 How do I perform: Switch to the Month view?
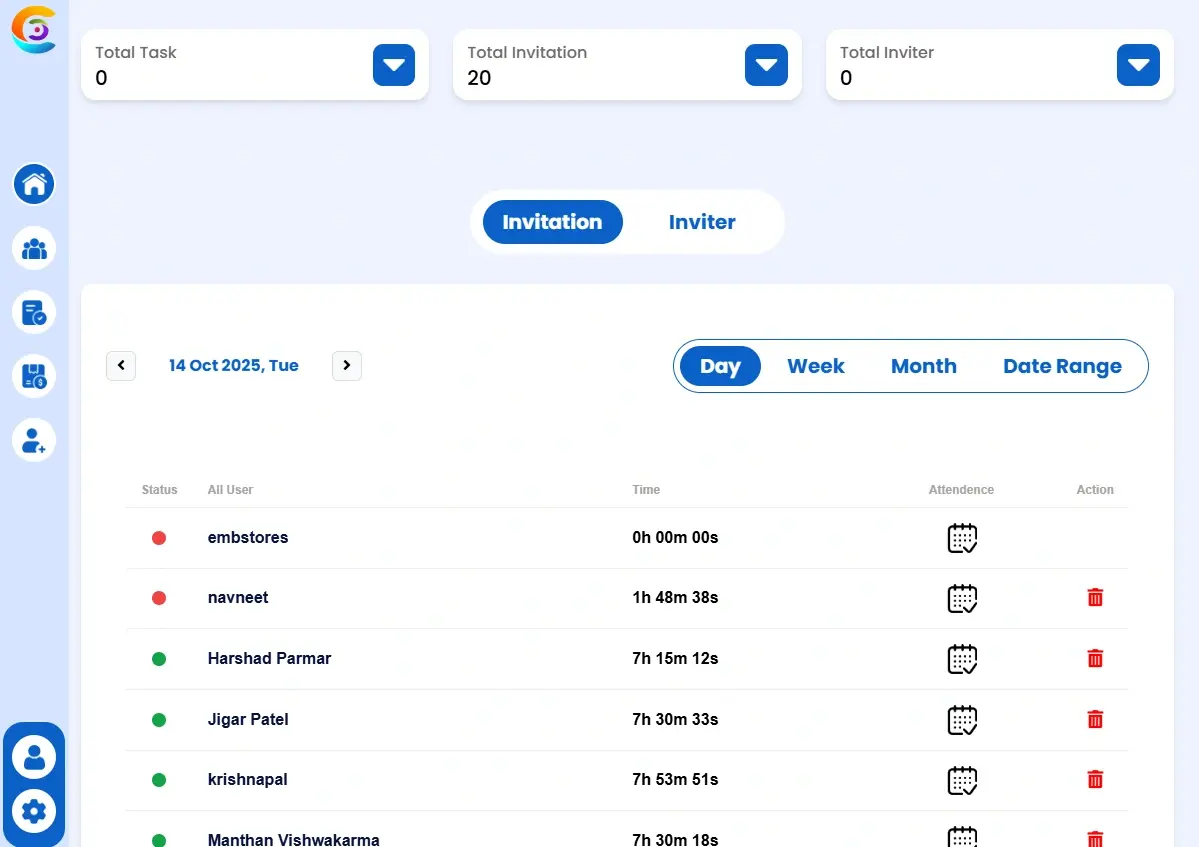coord(923,366)
